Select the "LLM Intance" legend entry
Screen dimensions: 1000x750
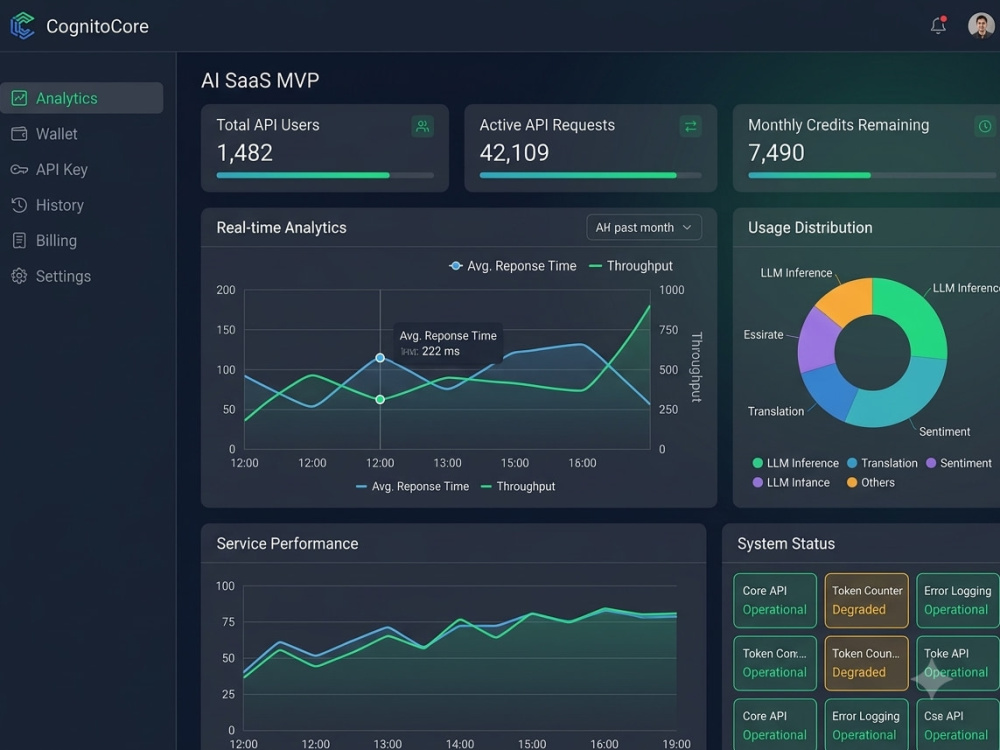click(x=791, y=483)
